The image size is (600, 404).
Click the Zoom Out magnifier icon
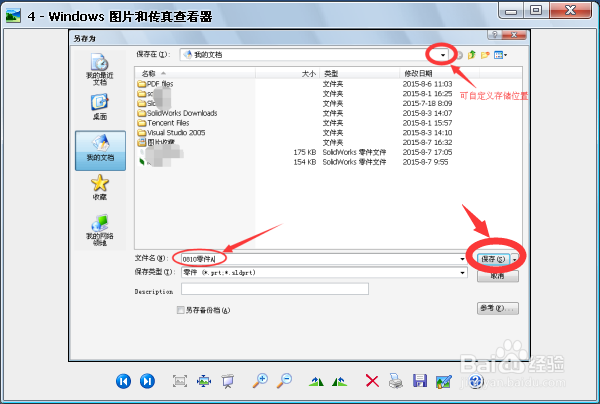(x=285, y=381)
